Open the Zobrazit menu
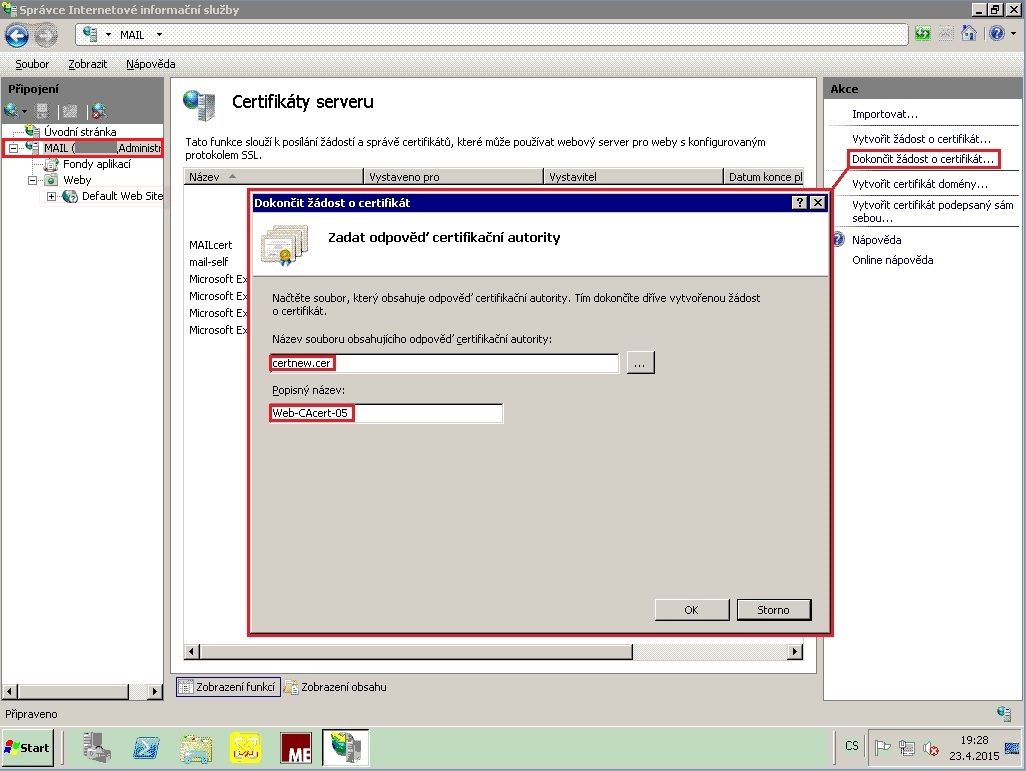 click(x=88, y=64)
